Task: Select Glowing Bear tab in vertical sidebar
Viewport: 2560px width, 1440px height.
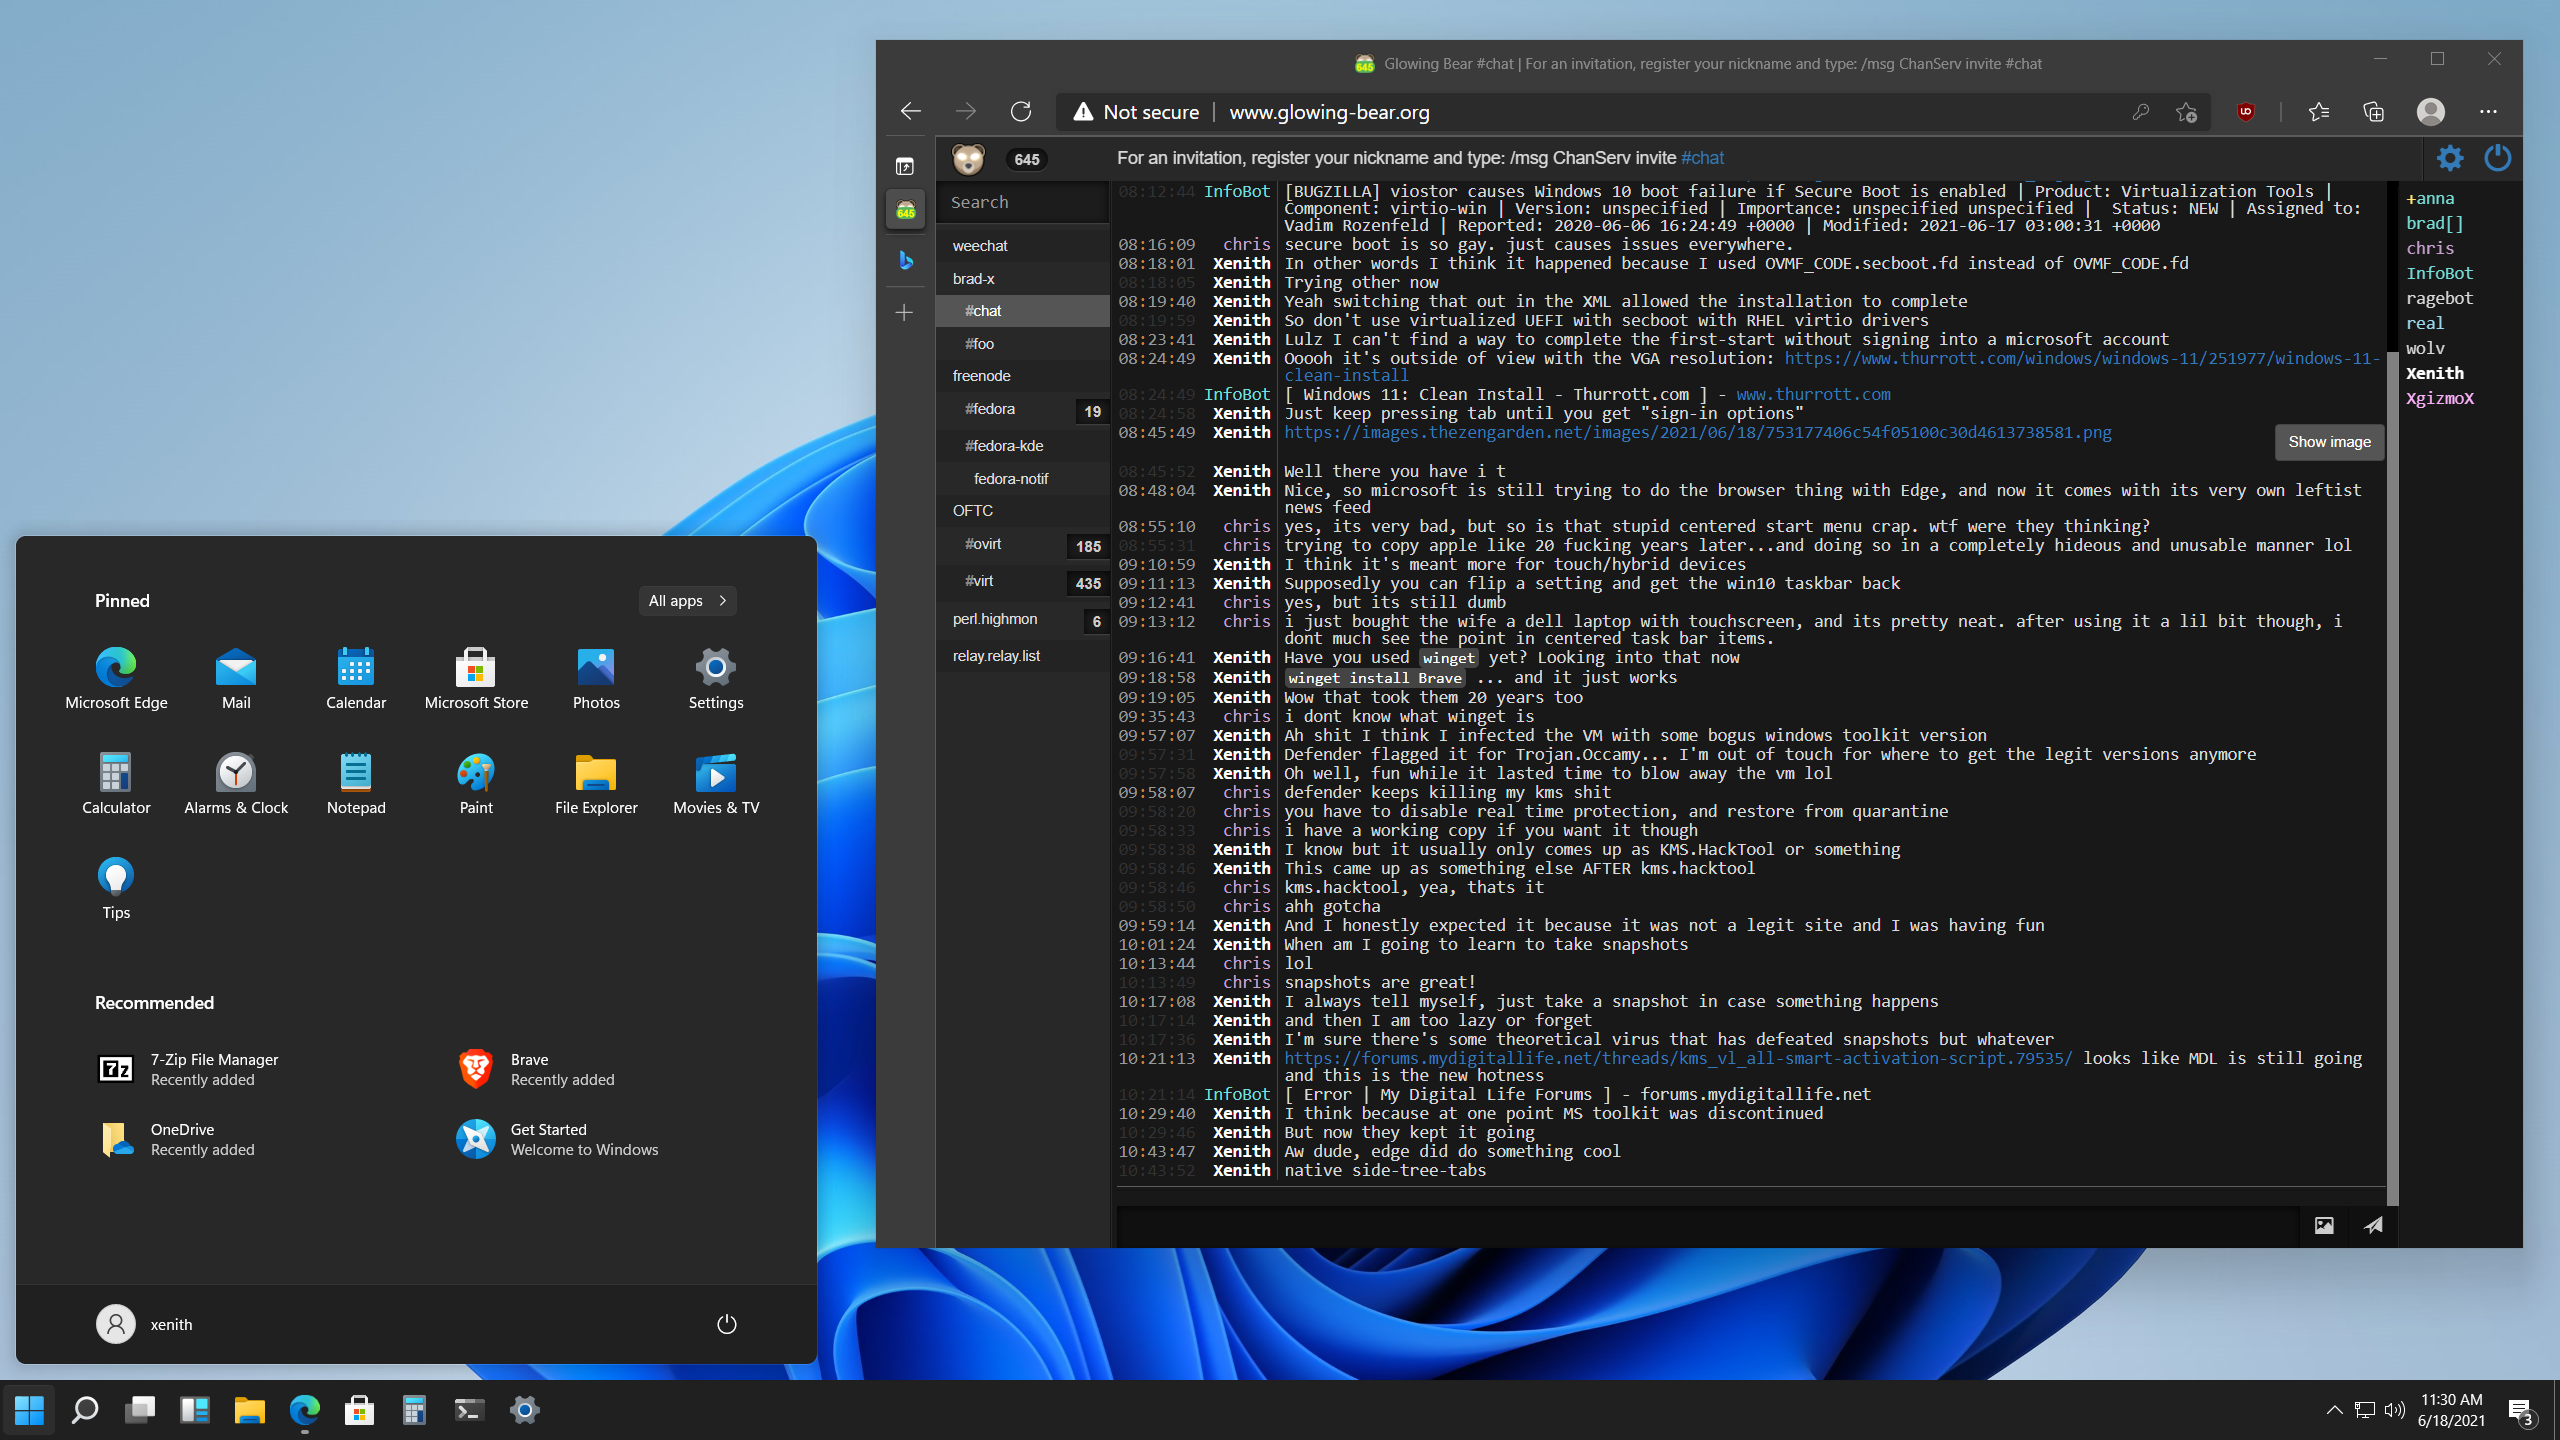Action: coord(905,209)
